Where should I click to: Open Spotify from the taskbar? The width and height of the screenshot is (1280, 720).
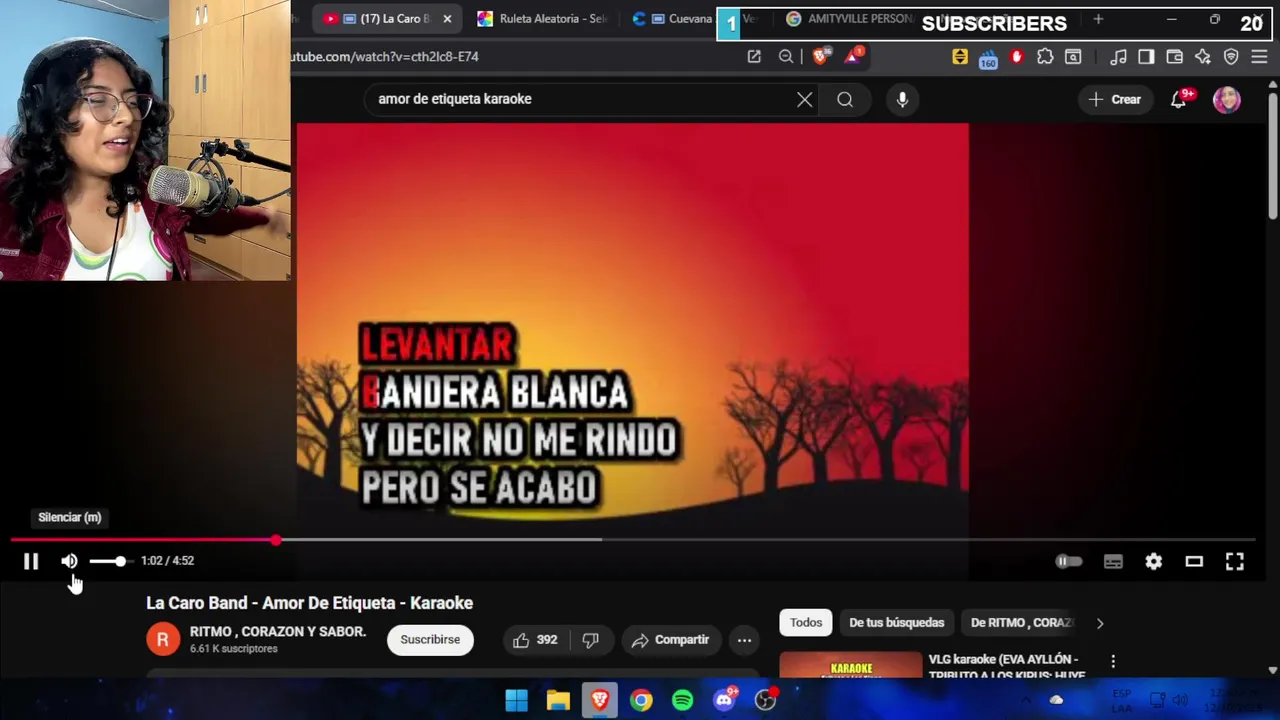tap(683, 700)
